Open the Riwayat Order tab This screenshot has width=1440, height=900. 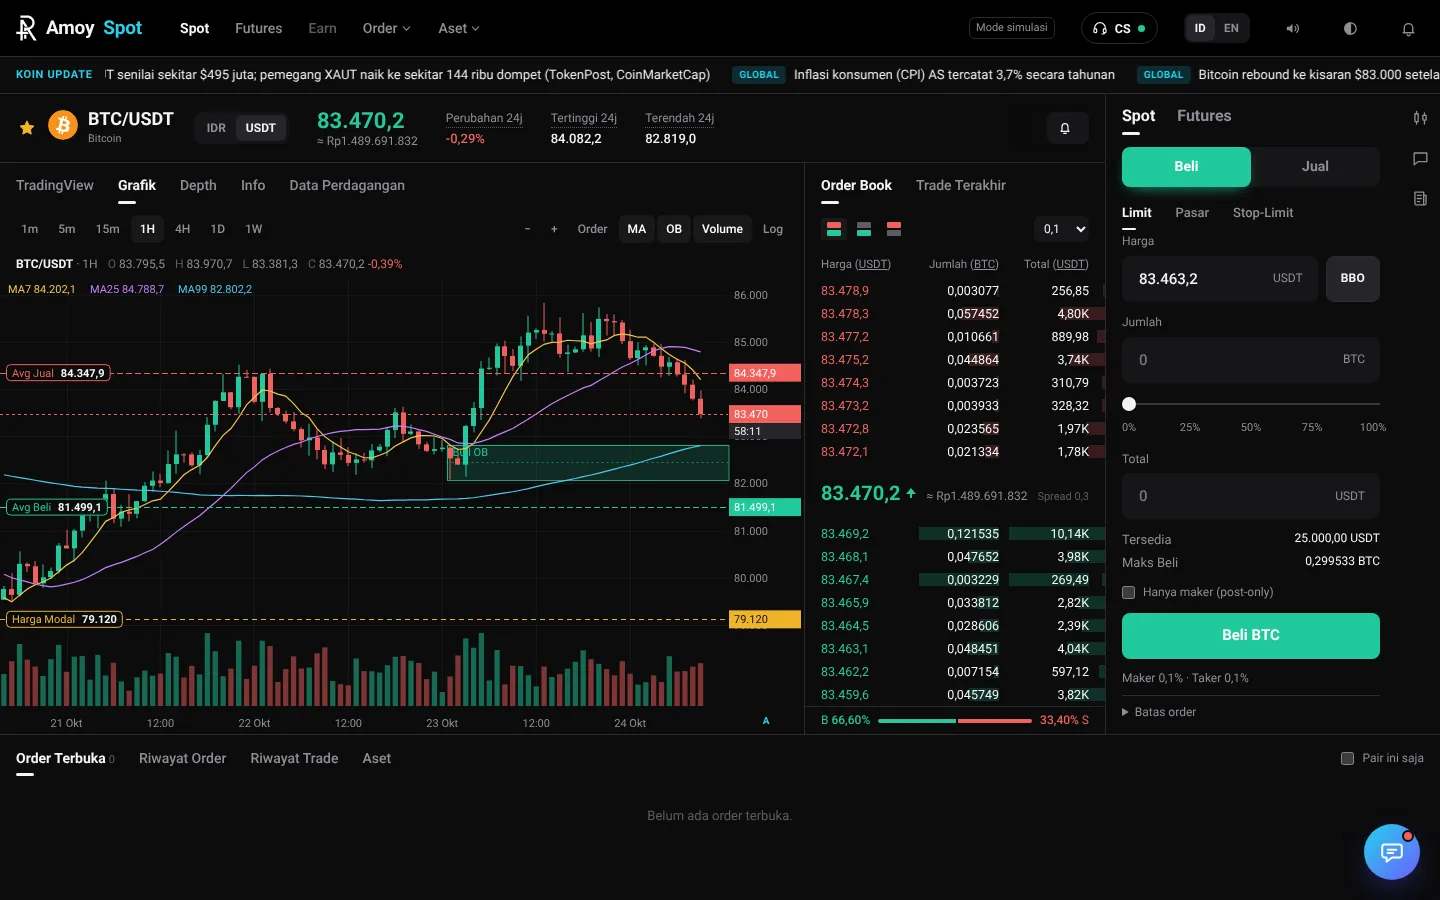tap(182, 758)
